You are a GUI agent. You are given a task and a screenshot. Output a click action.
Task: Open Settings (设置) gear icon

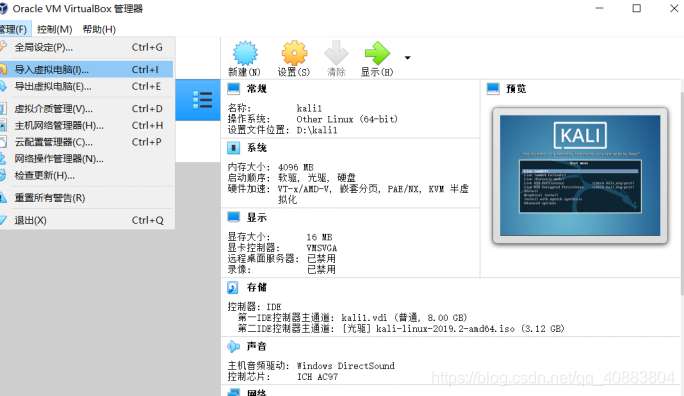294,53
